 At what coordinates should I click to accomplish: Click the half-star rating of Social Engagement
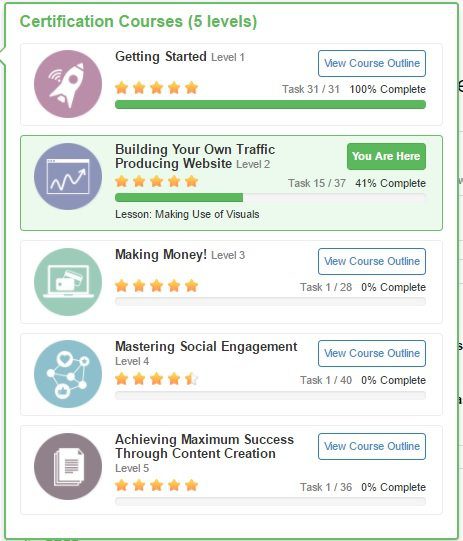pos(191,379)
